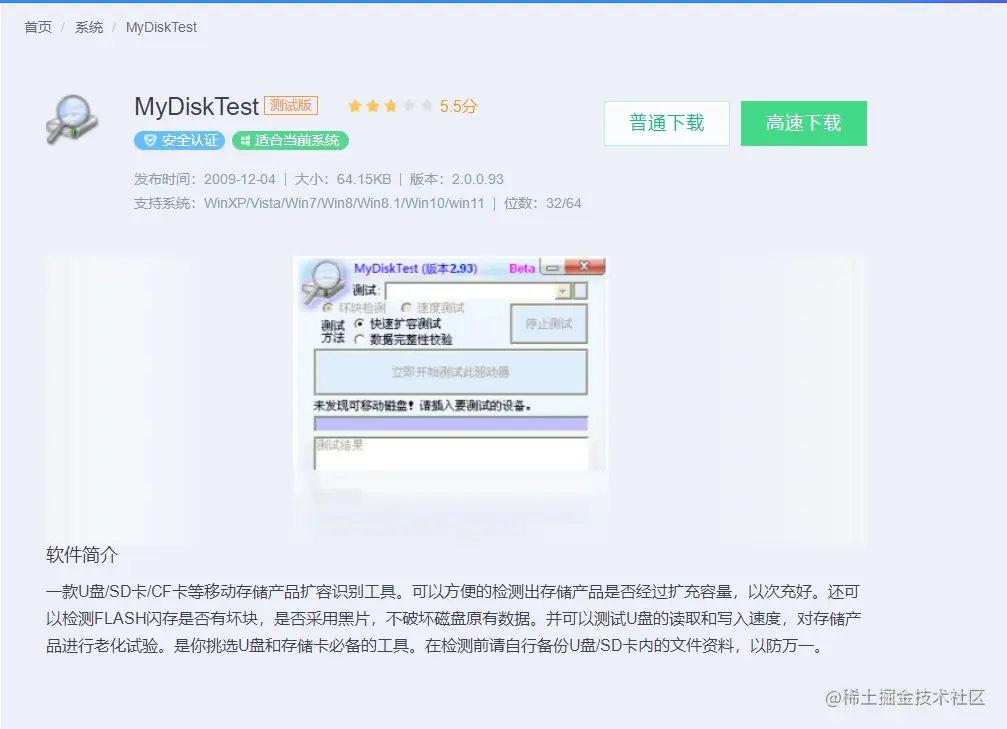This screenshot has width=1007, height=729.
Task: Click the magnifier icon in the MyDiskTest window
Action: point(324,281)
